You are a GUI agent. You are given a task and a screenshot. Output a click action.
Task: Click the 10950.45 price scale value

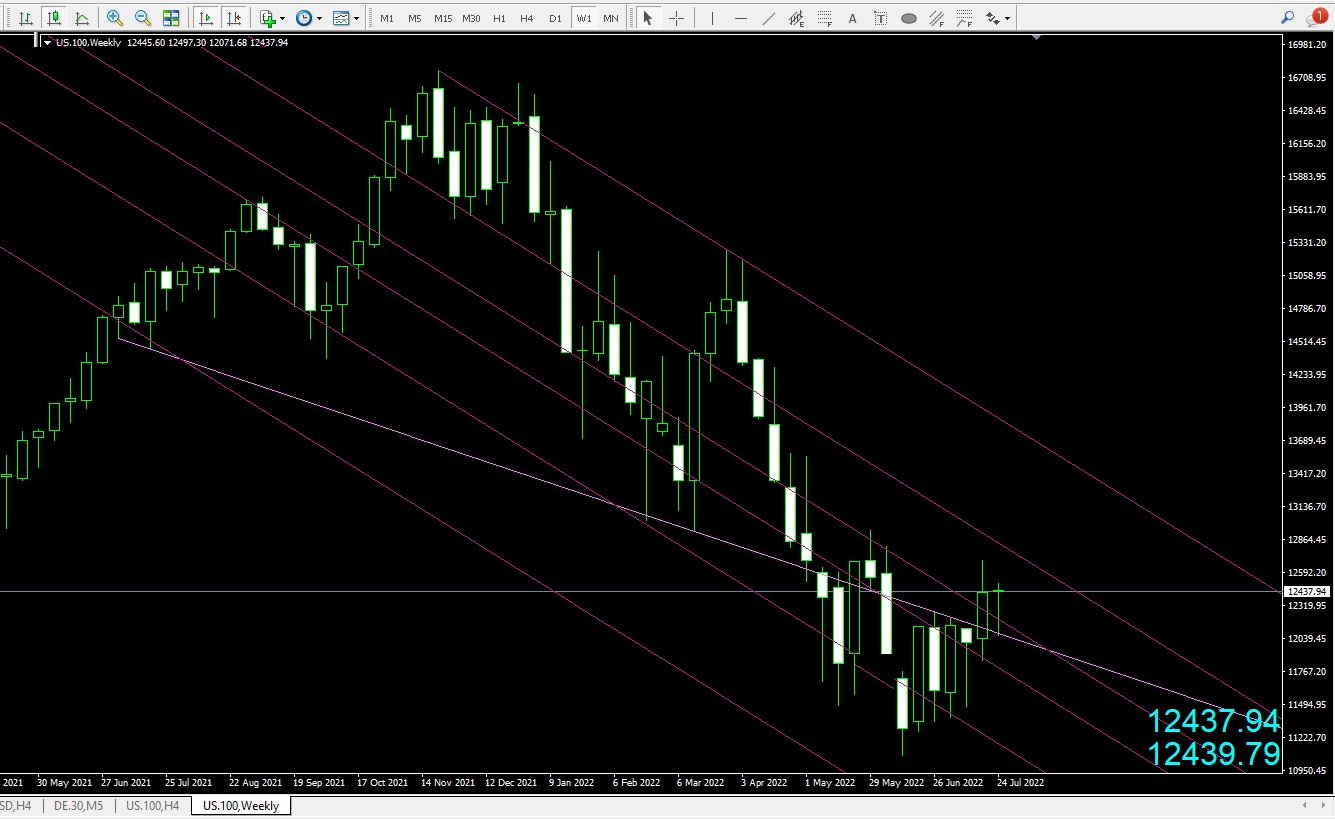coord(1308,771)
